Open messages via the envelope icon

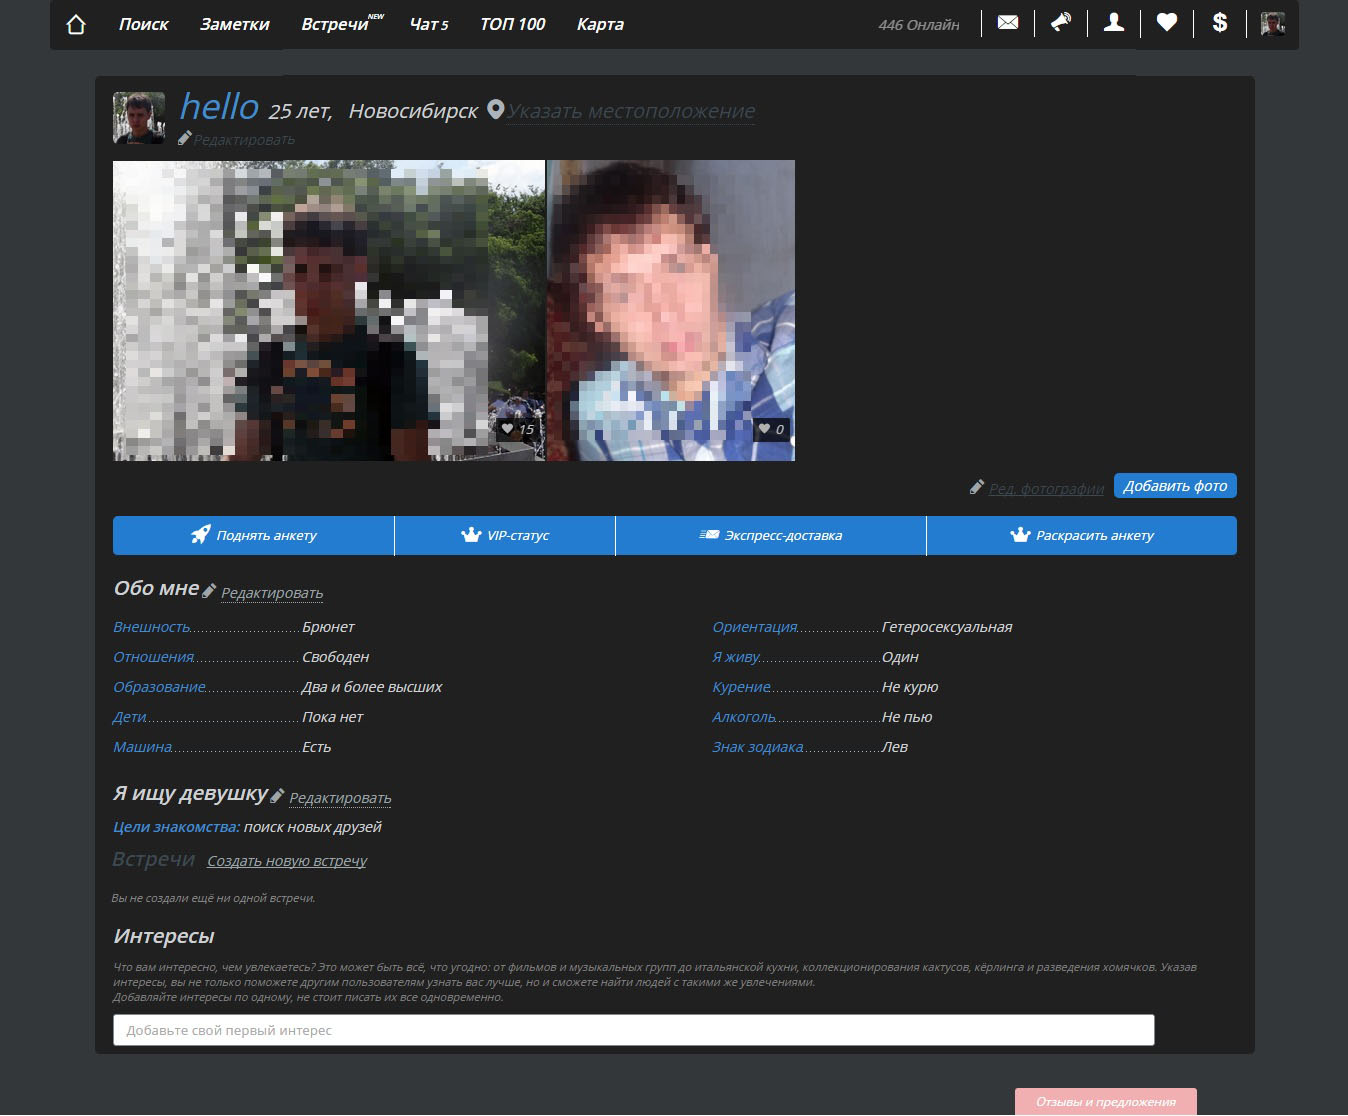(1008, 22)
